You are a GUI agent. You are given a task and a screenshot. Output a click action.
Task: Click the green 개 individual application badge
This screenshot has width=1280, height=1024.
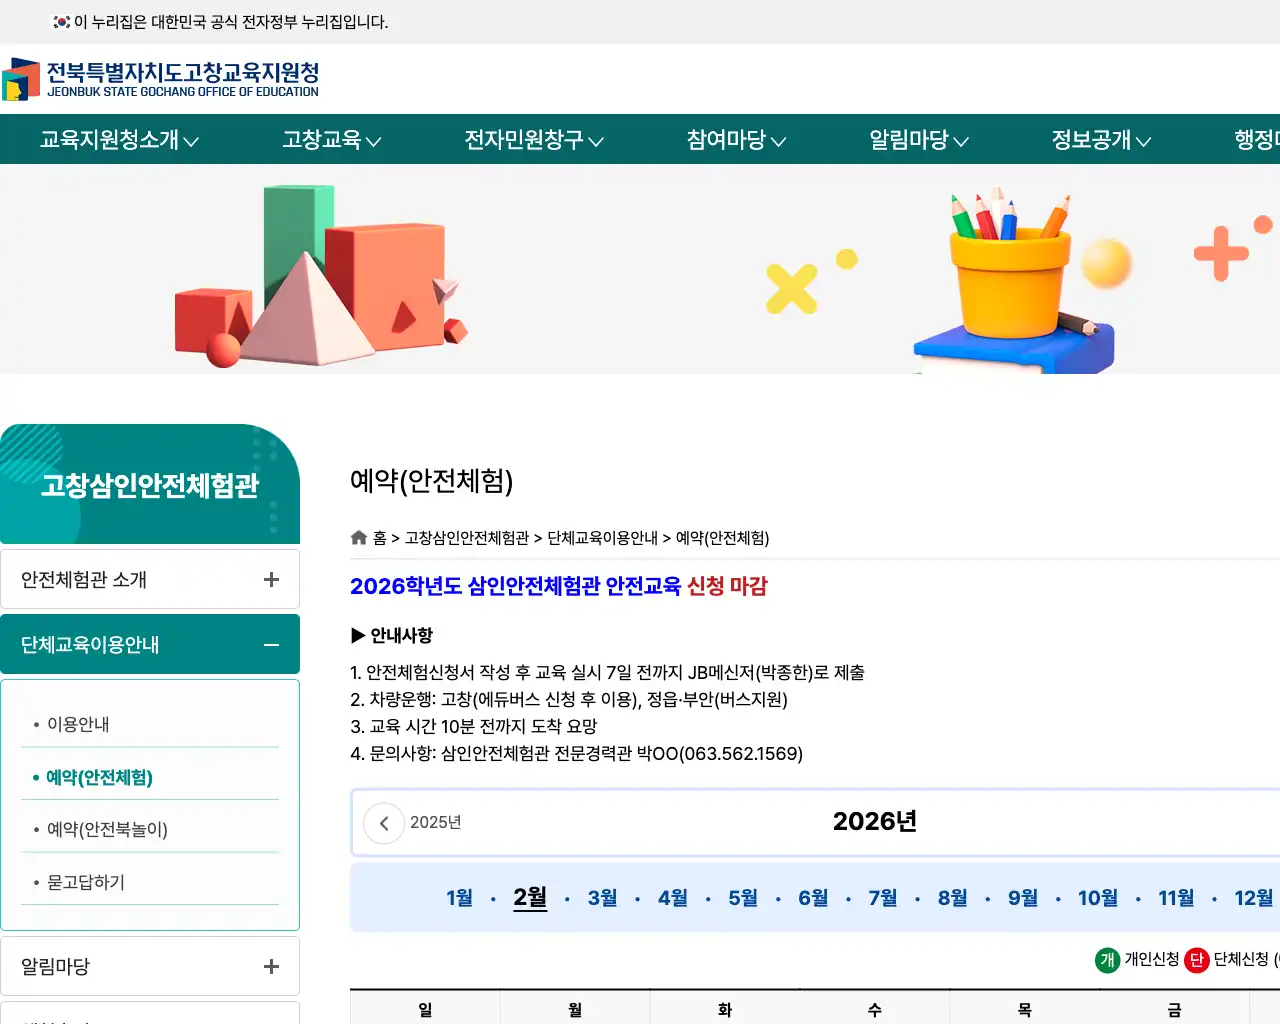(1106, 961)
